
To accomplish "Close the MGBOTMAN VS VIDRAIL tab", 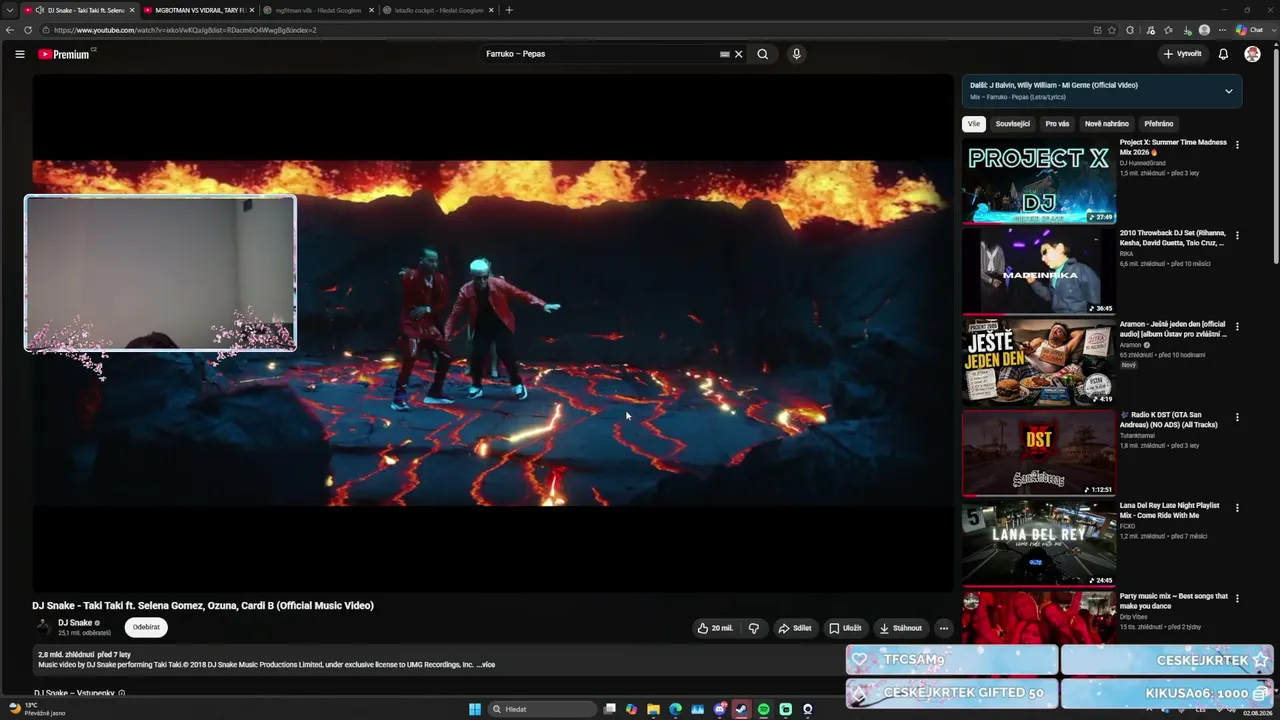I will click(251, 10).
